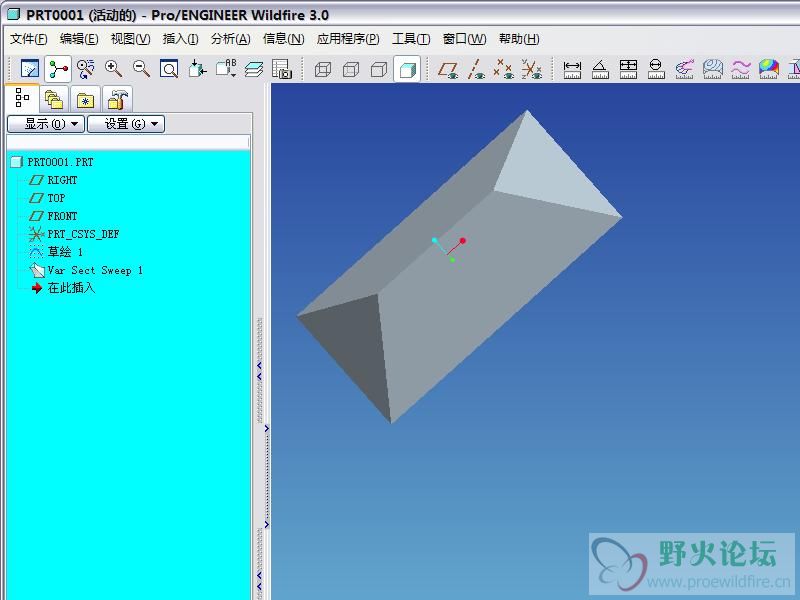Select the 草绘 1 sketch feature
Screen dimensions: 800x600
(65, 252)
